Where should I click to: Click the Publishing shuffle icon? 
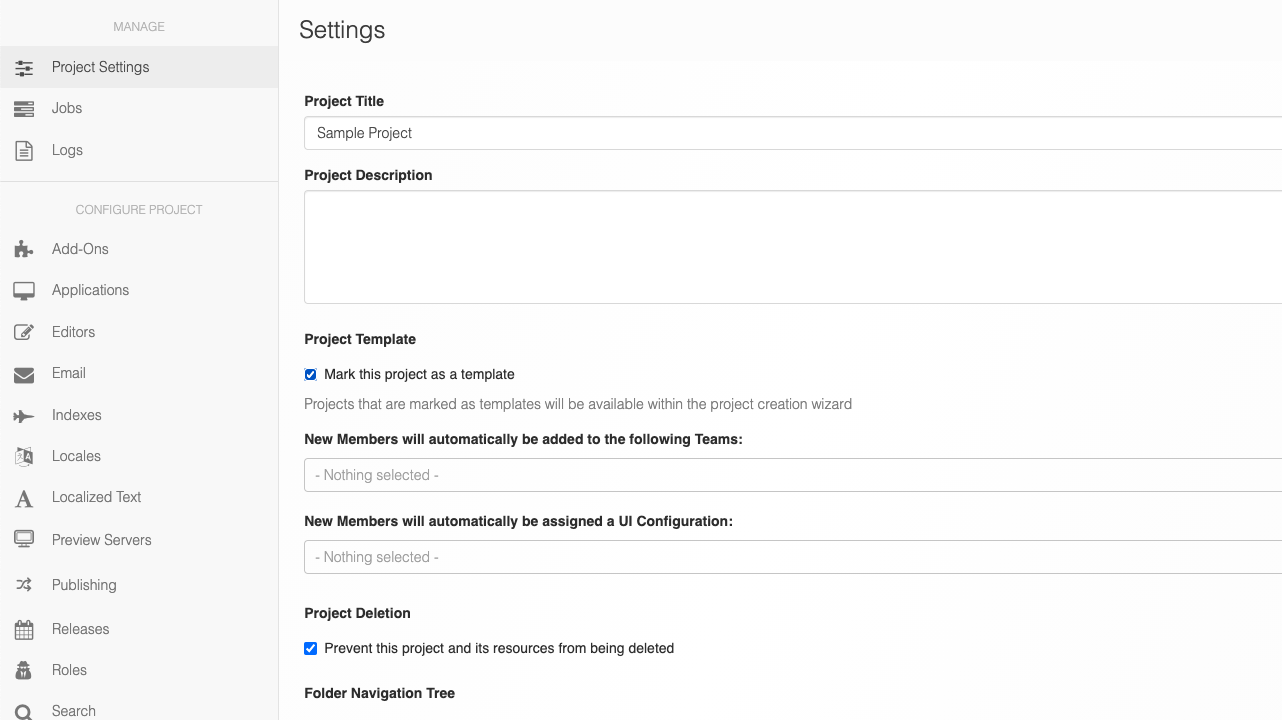point(24,585)
